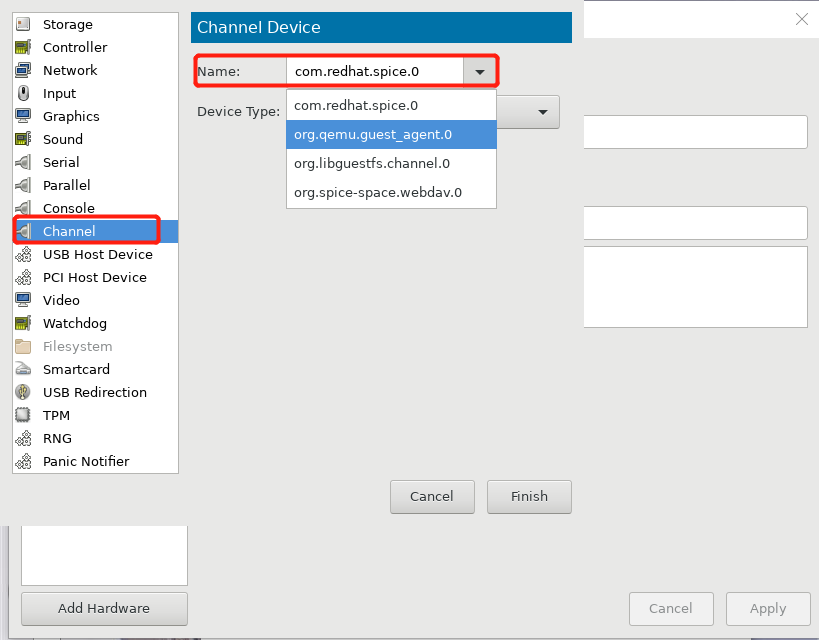The image size is (819, 640).
Task: Edit the Name text entry field
Action: click(375, 72)
